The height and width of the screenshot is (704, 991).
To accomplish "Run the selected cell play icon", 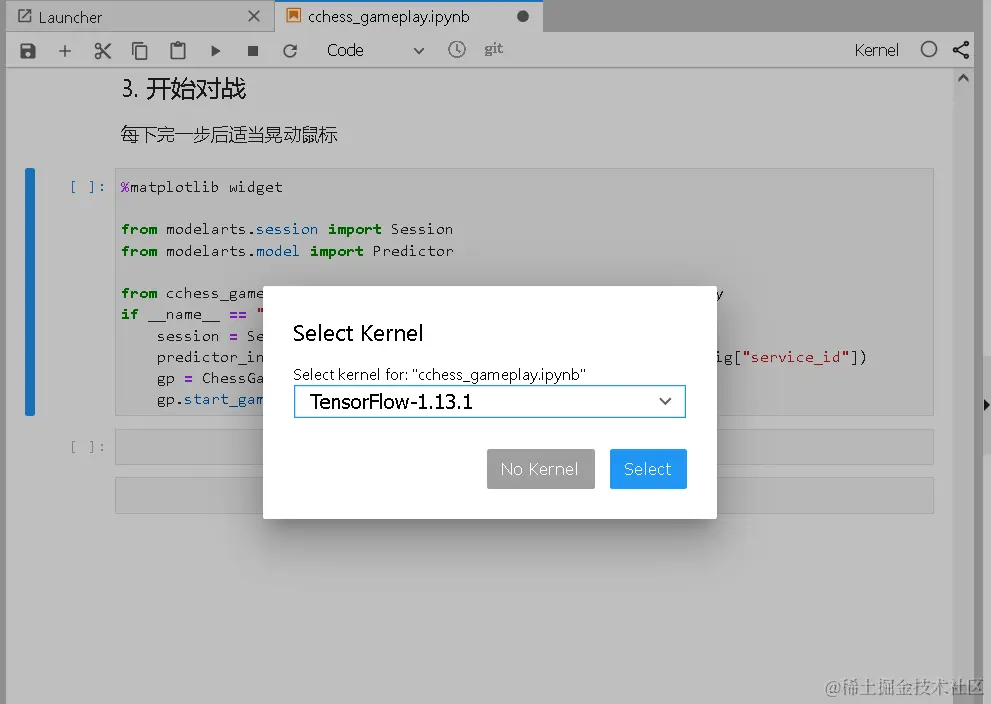I will point(216,51).
